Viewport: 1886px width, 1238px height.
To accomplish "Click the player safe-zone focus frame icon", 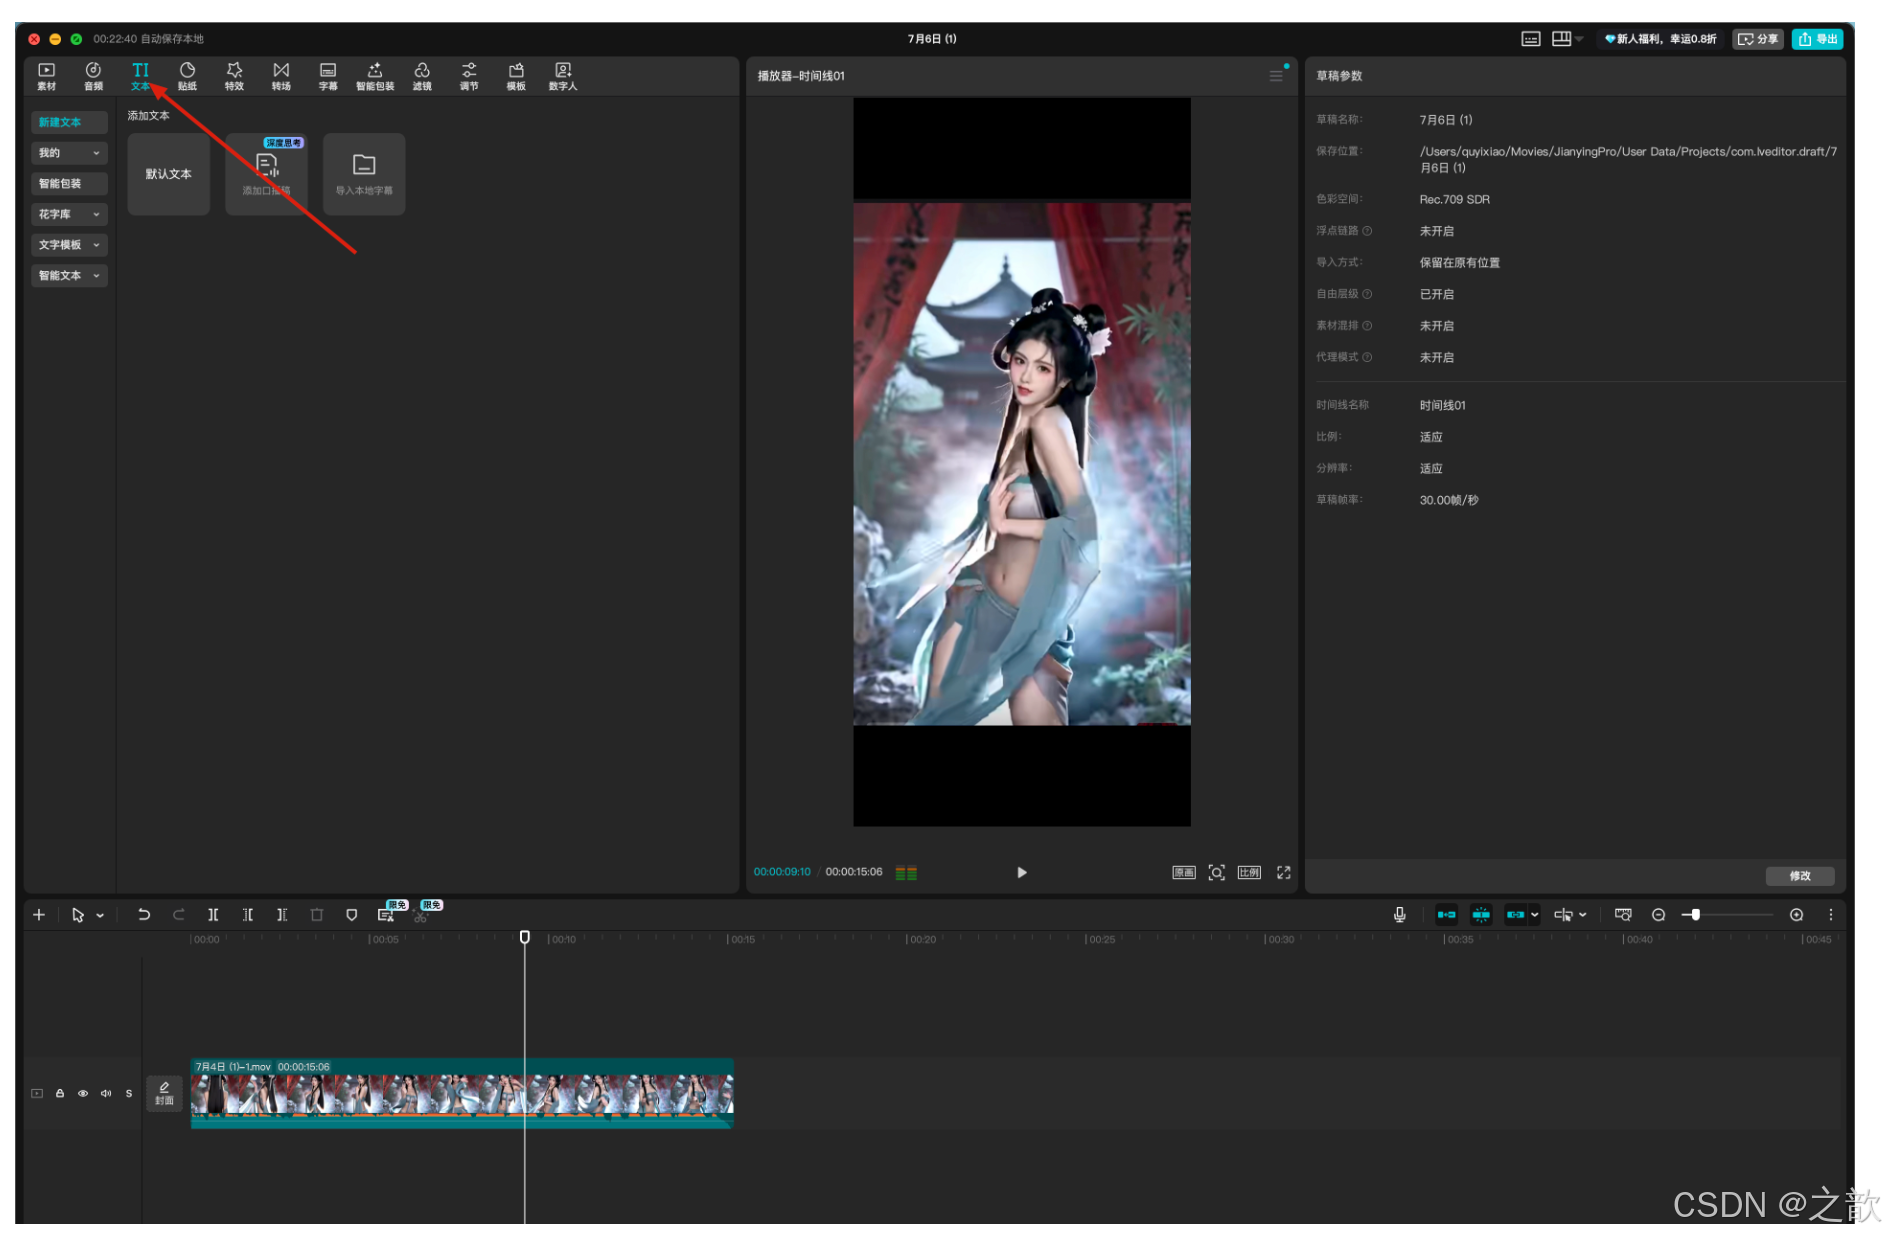I will click(1216, 873).
